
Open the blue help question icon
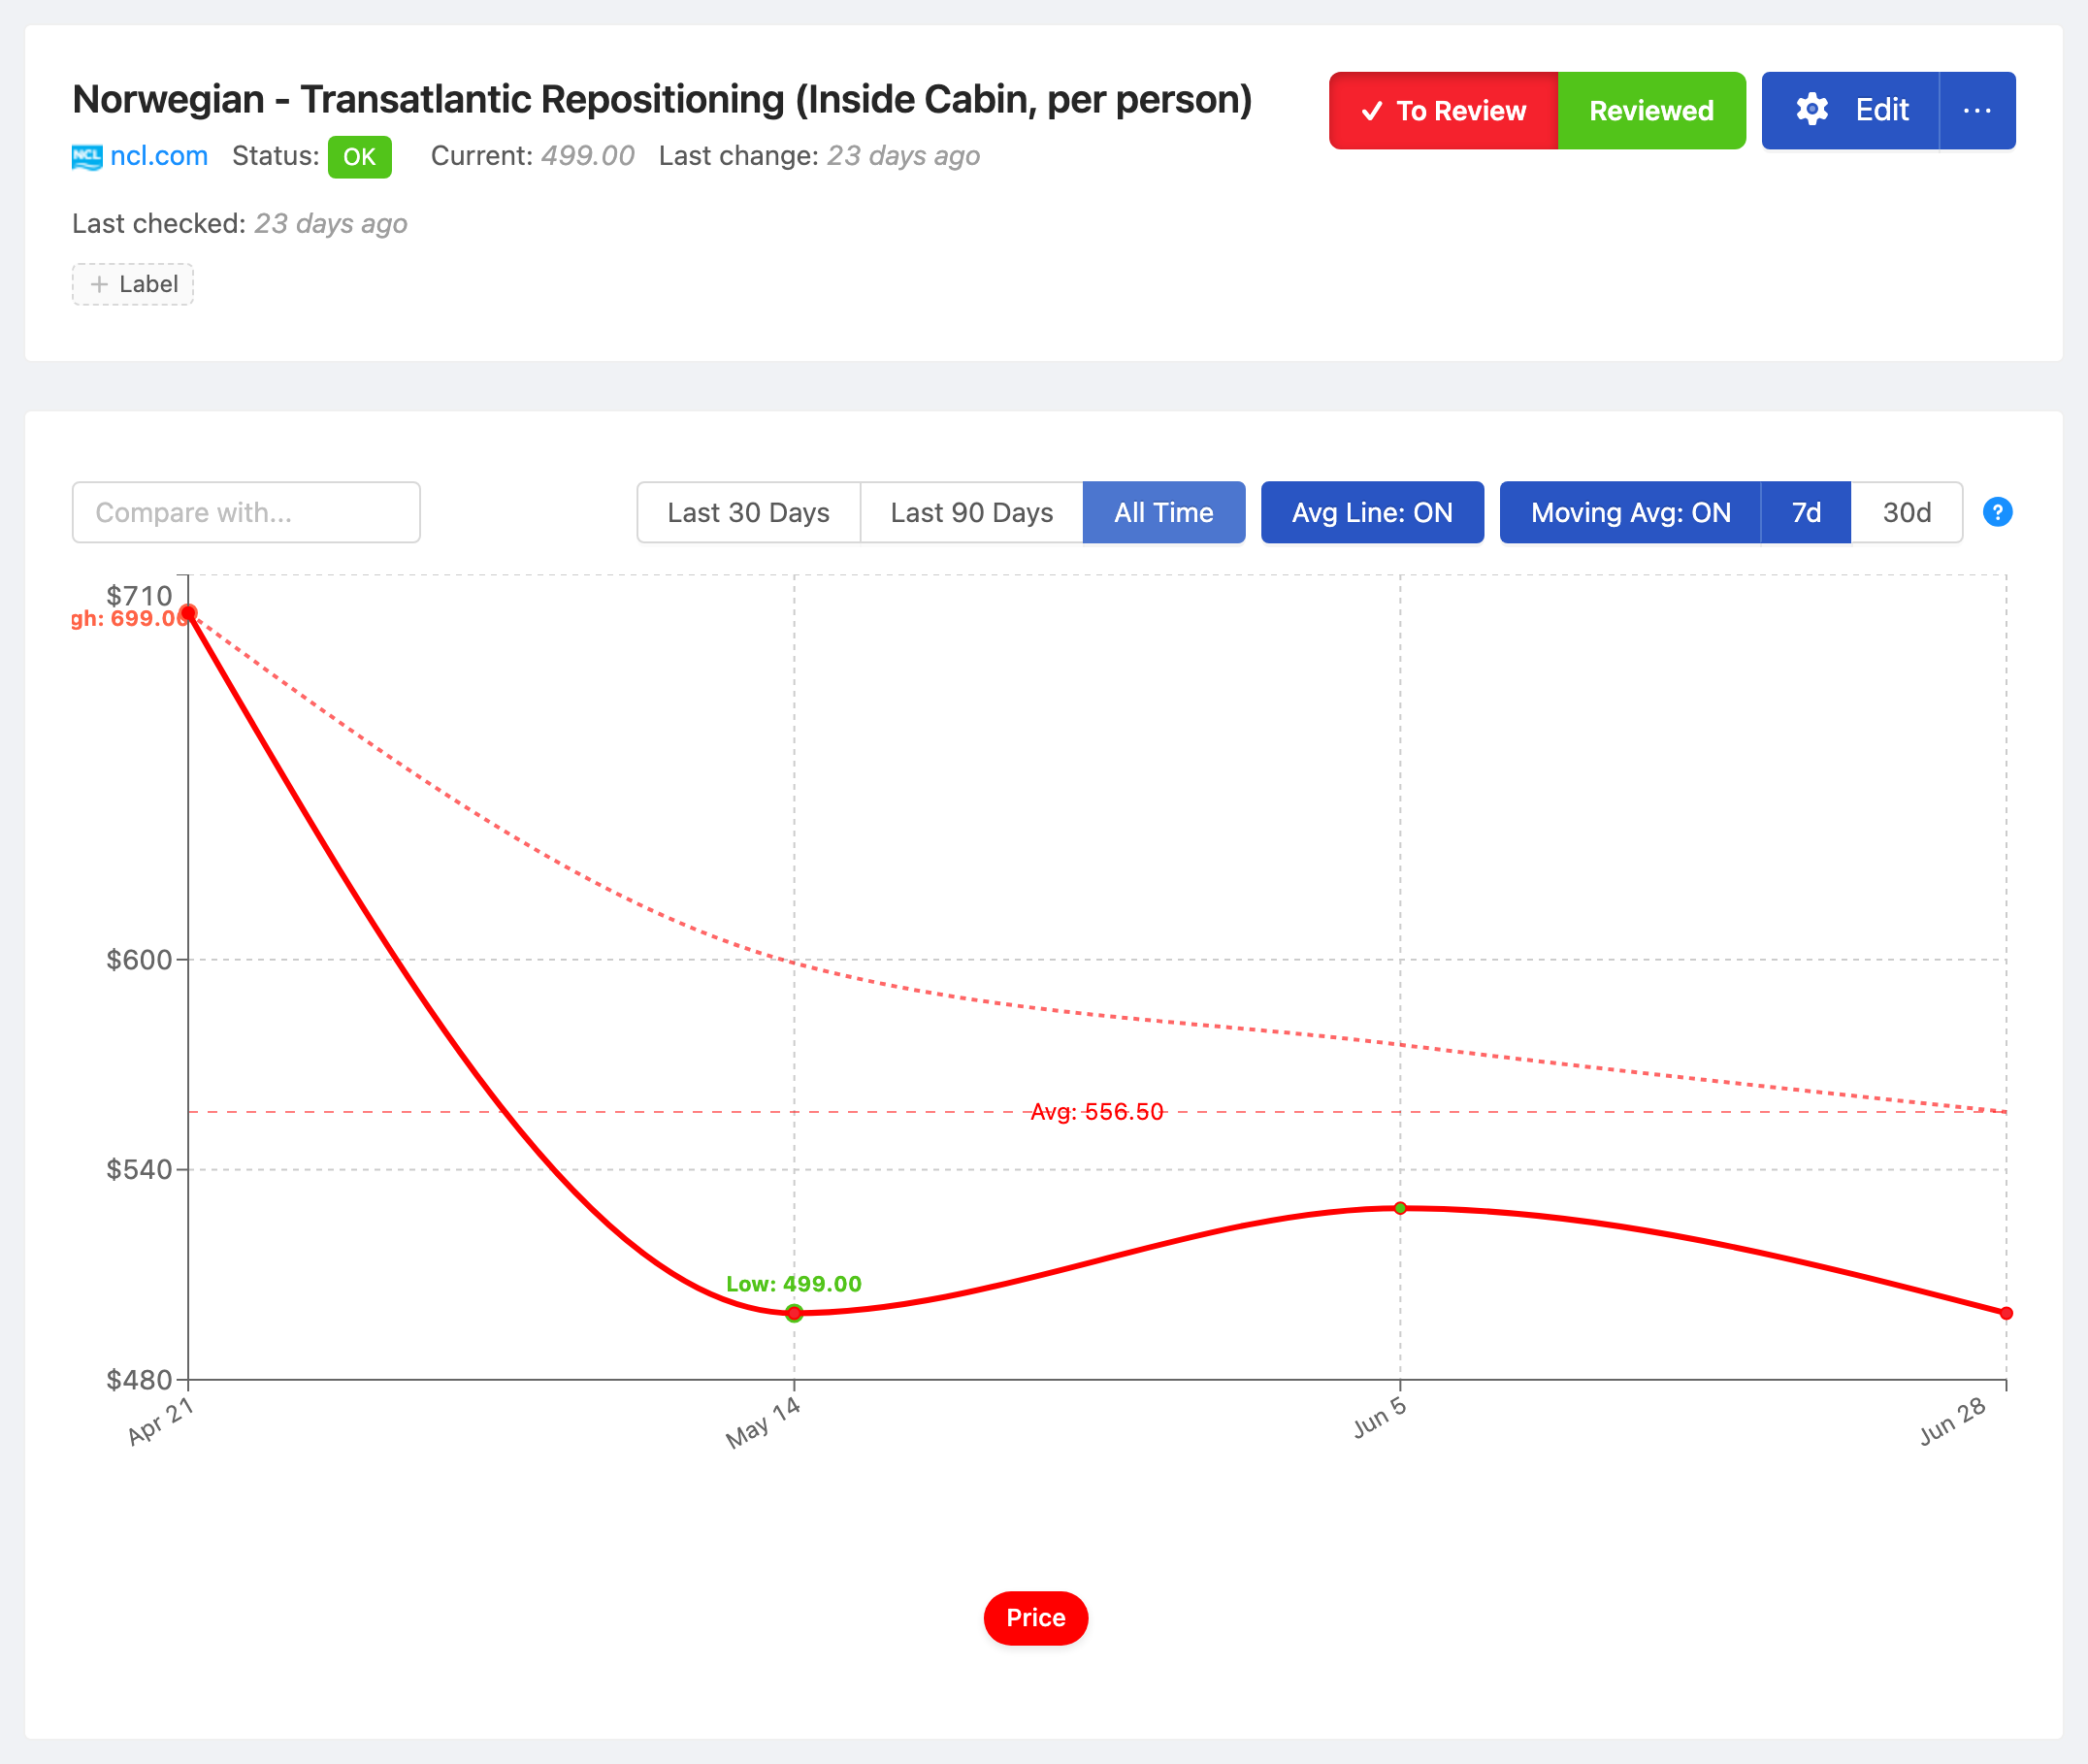click(1997, 512)
